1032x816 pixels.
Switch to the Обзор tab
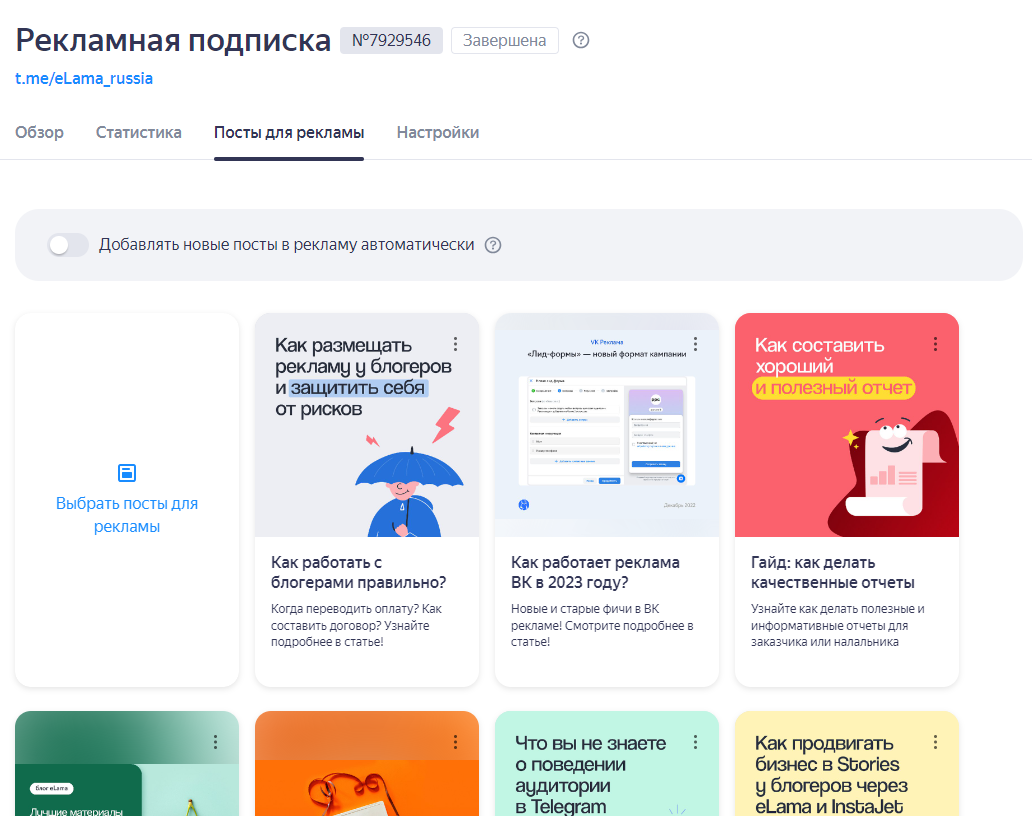[39, 132]
